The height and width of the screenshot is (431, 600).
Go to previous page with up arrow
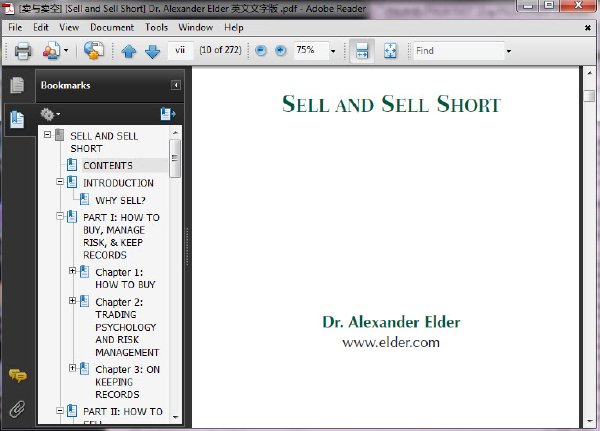(129, 51)
